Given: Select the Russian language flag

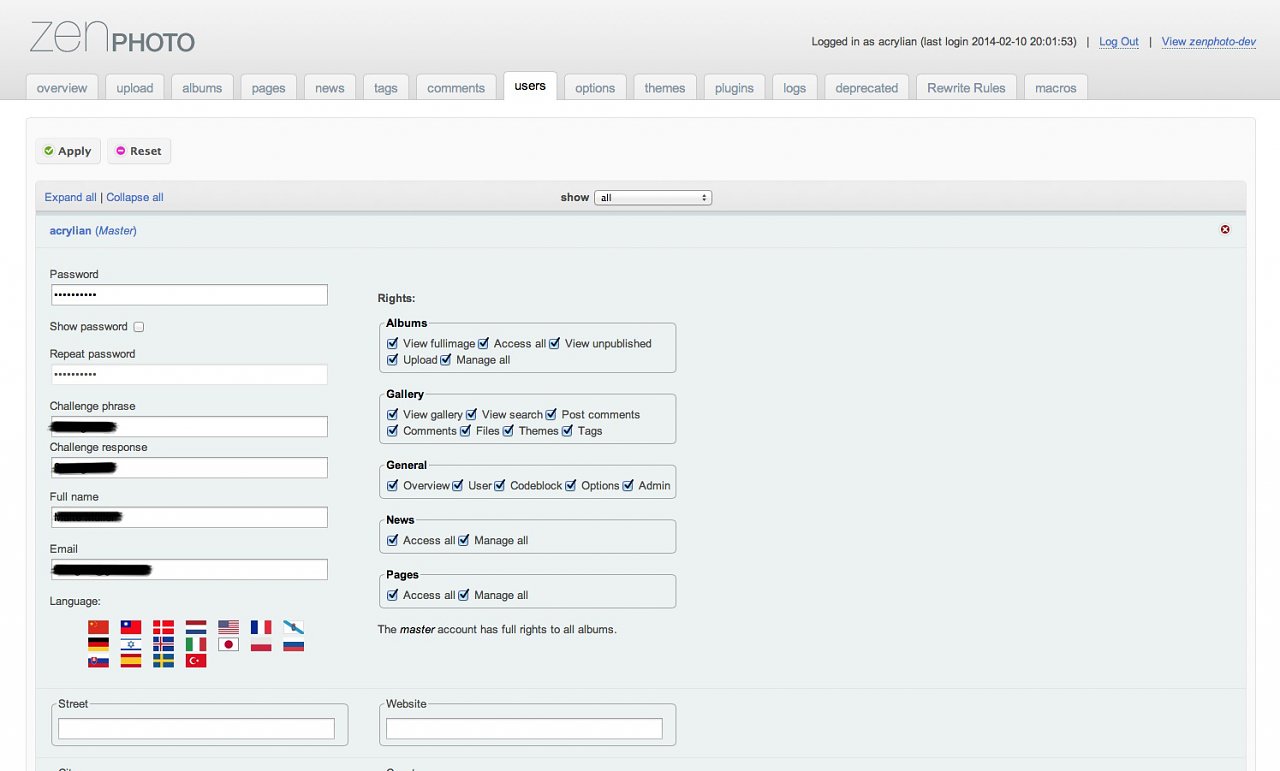Looking at the screenshot, I should pos(294,644).
